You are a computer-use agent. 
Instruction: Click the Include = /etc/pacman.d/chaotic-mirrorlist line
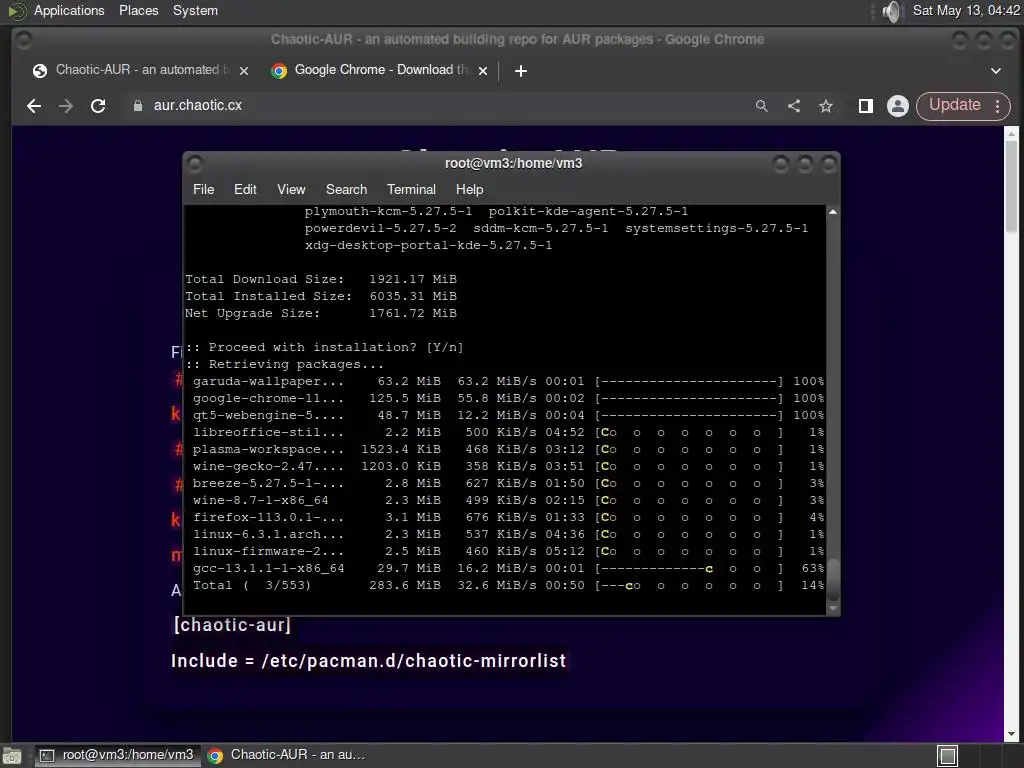(368, 661)
